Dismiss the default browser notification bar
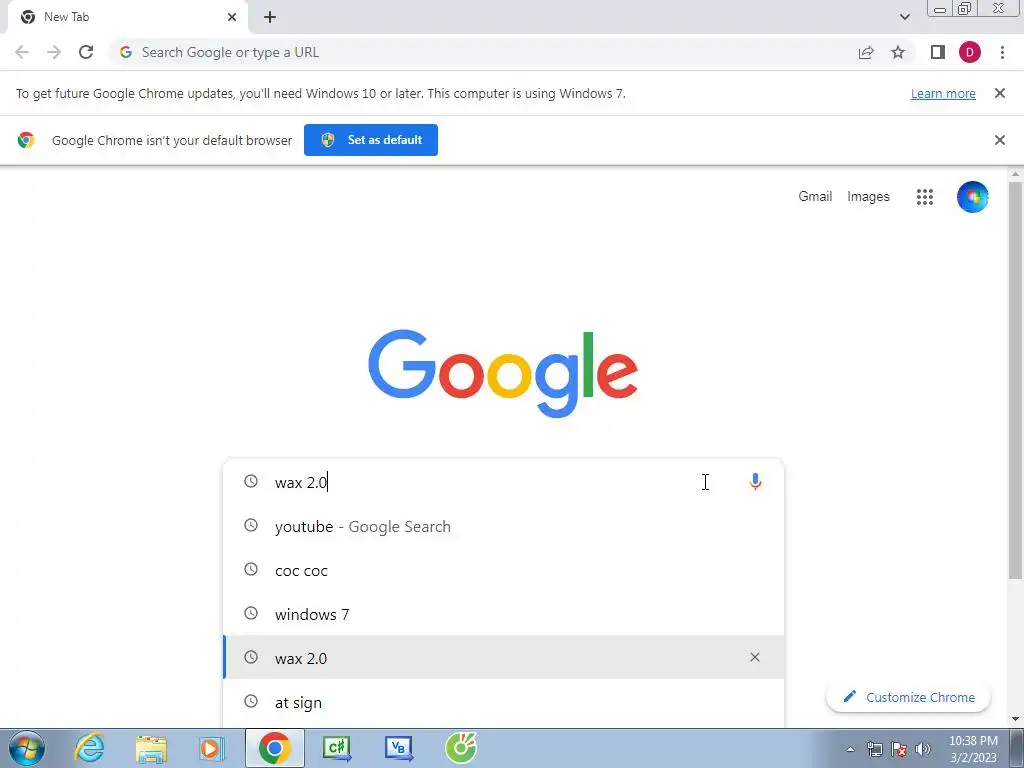The image size is (1024, 768). (1000, 140)
